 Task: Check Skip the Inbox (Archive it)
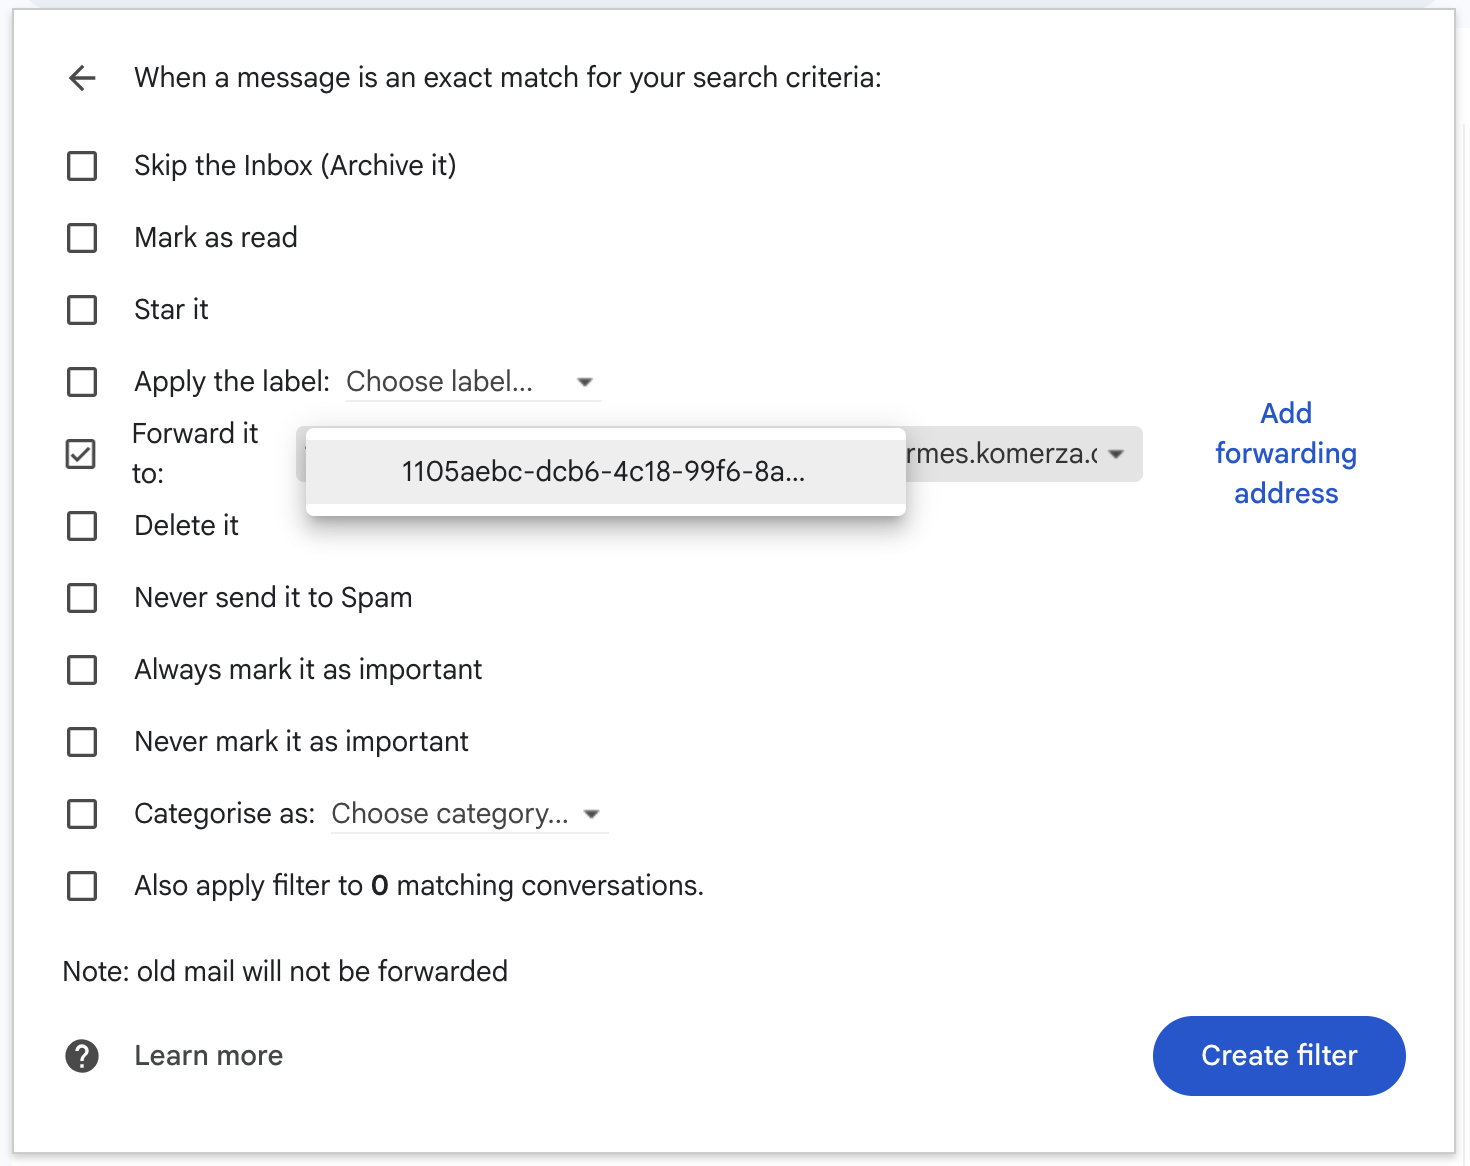pos(82,166)
